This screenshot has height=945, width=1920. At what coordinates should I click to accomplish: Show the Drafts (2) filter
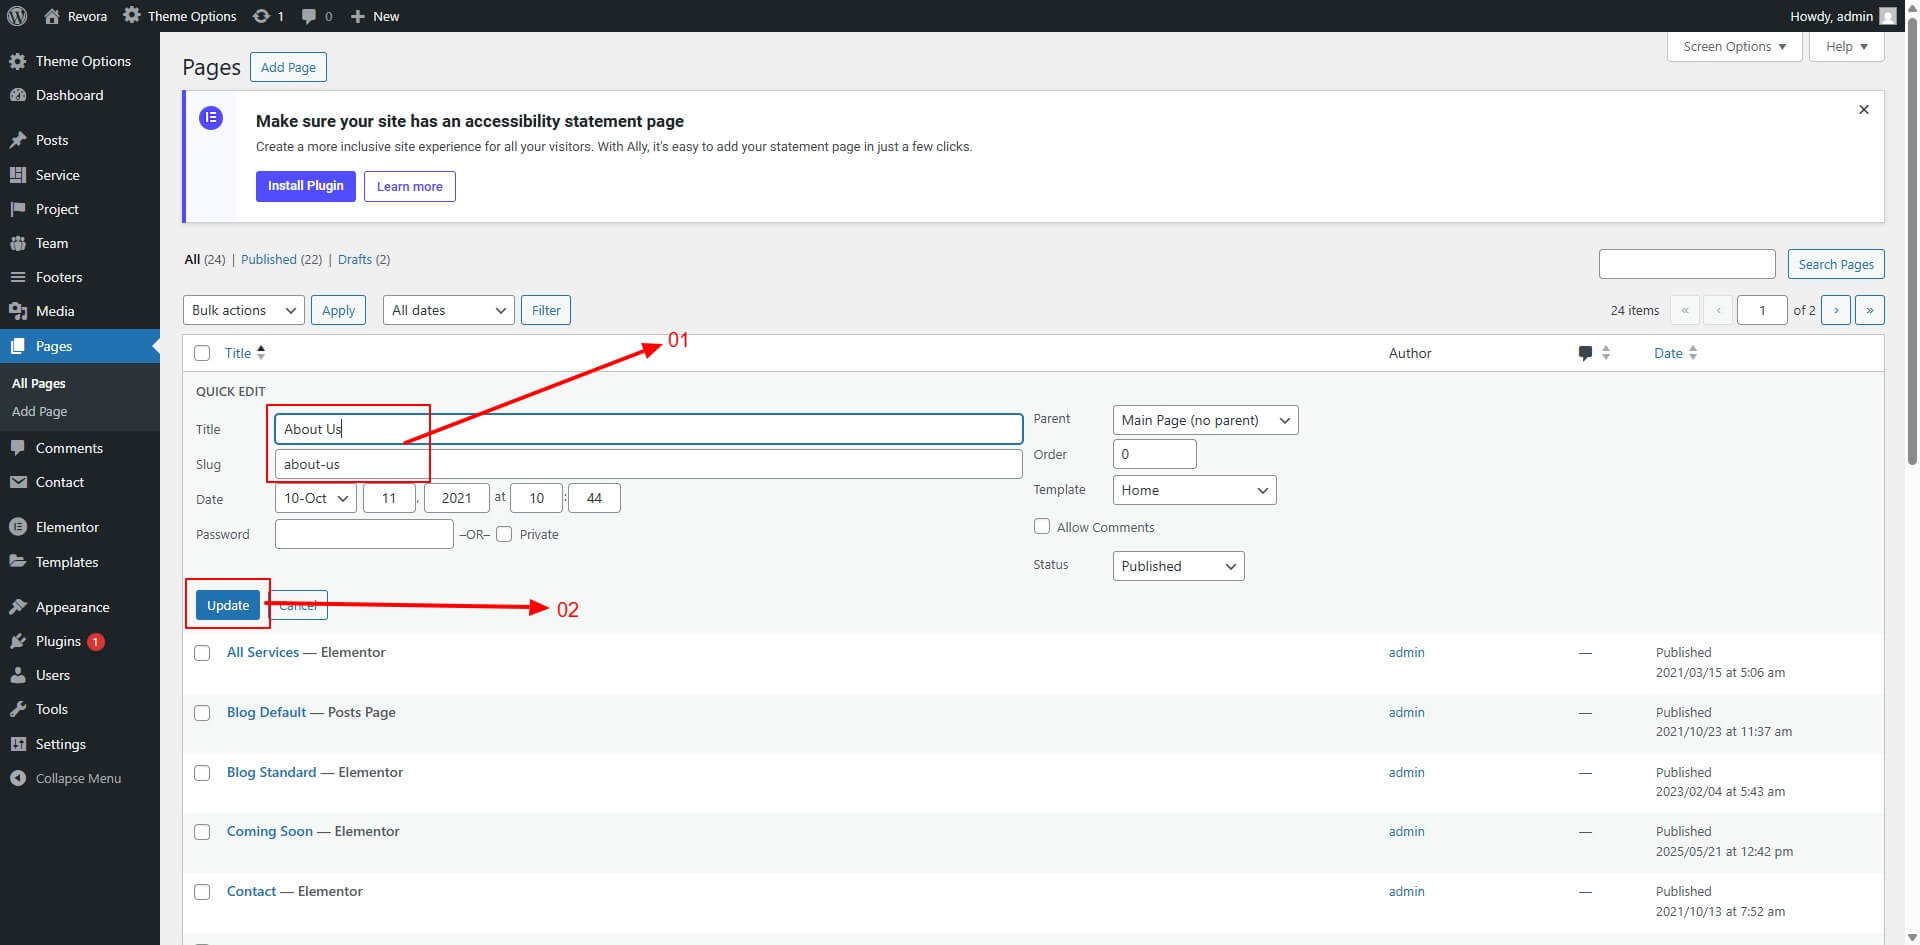(x=364, y=259)
